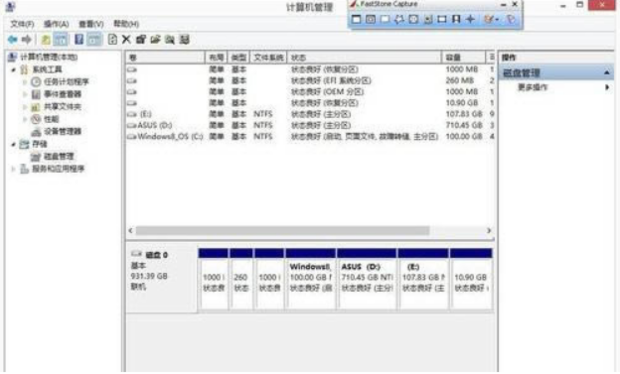Go back using the toolbar Back arrow
620x374 pixels.
(12, 40)
